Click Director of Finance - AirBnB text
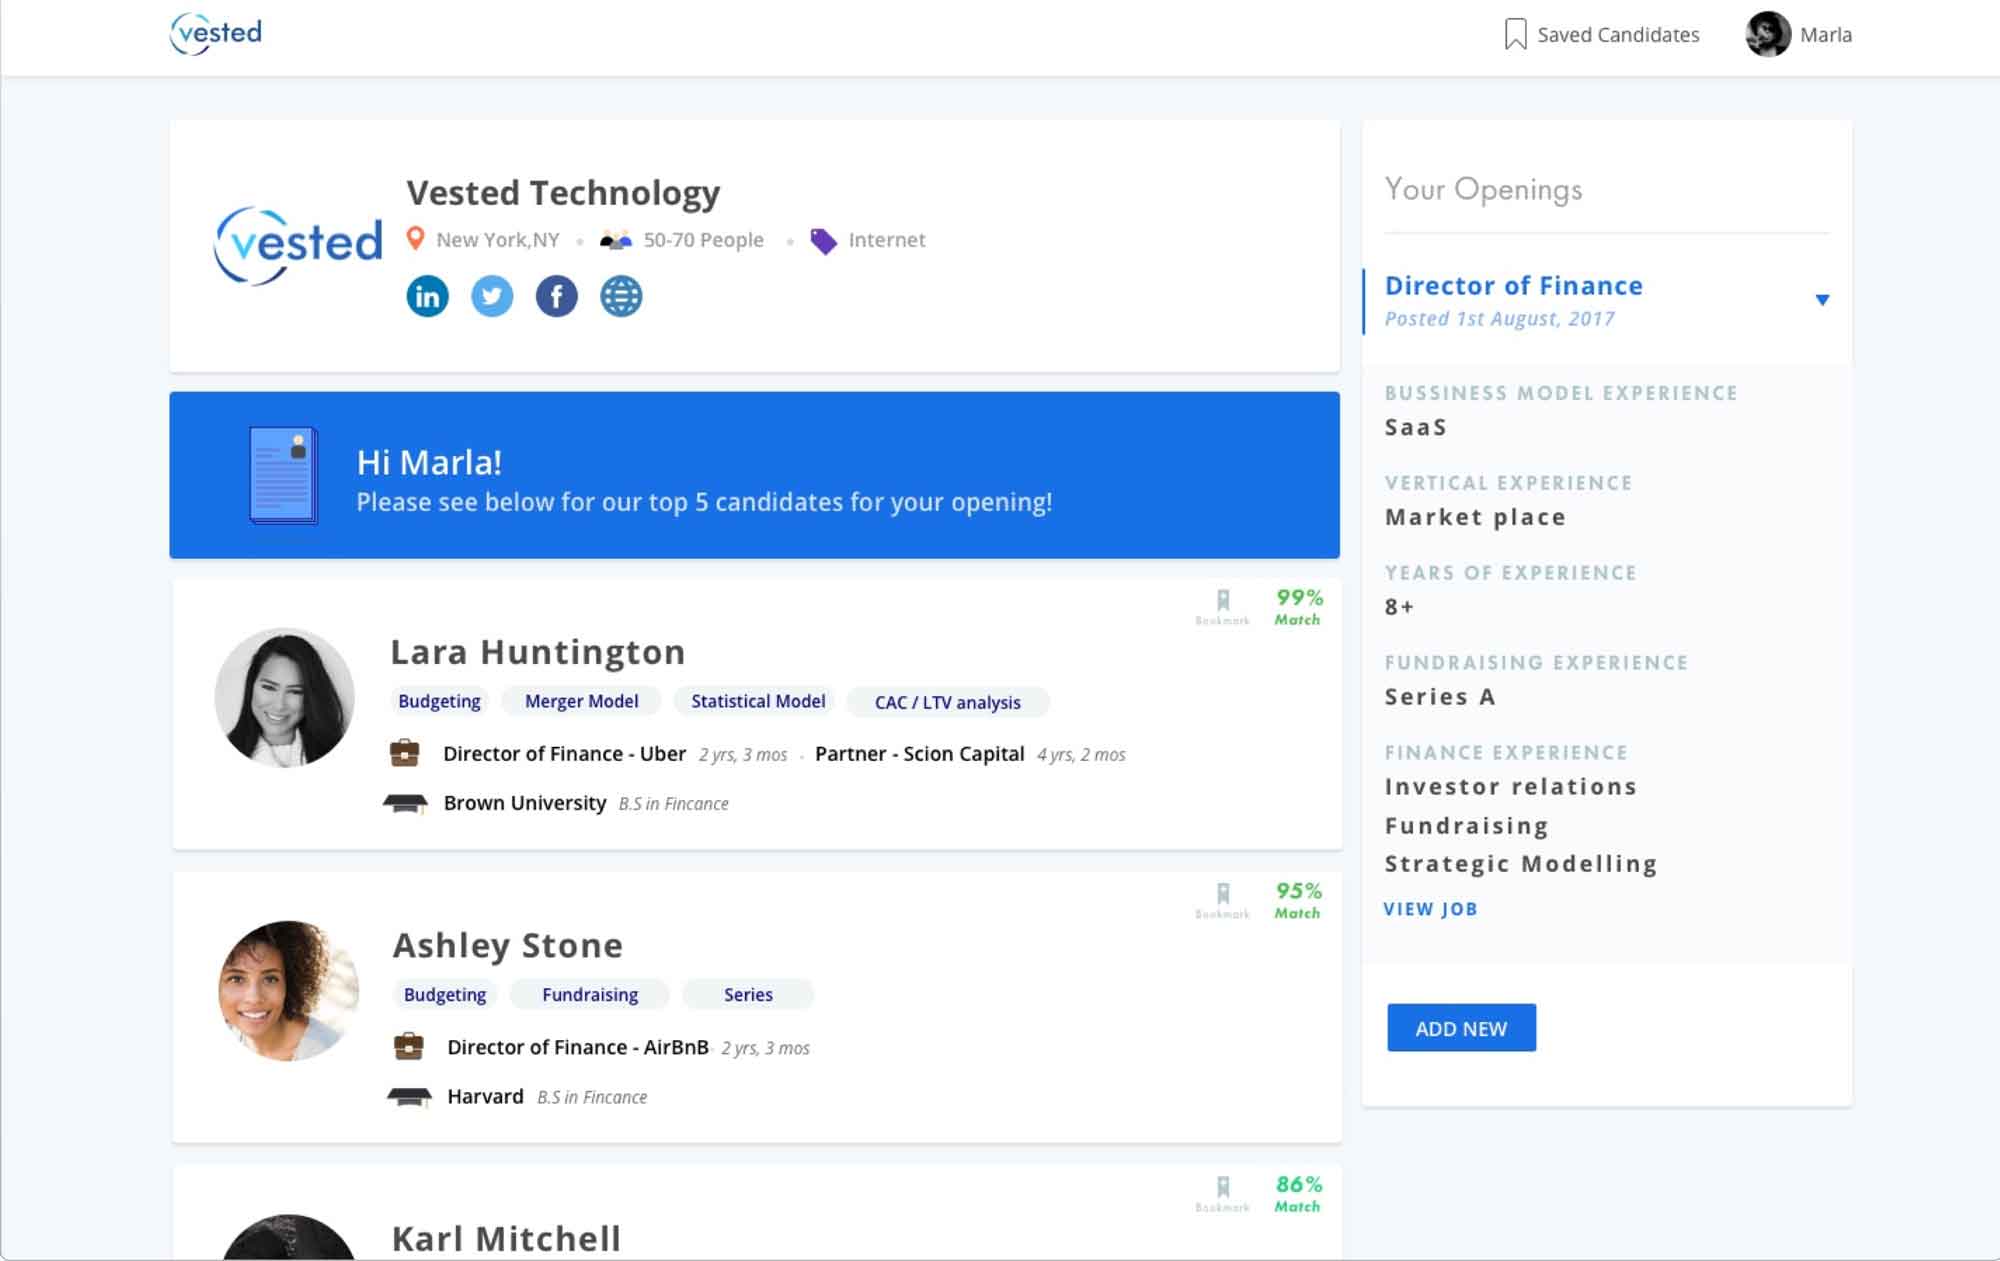 click(577, 1047)
